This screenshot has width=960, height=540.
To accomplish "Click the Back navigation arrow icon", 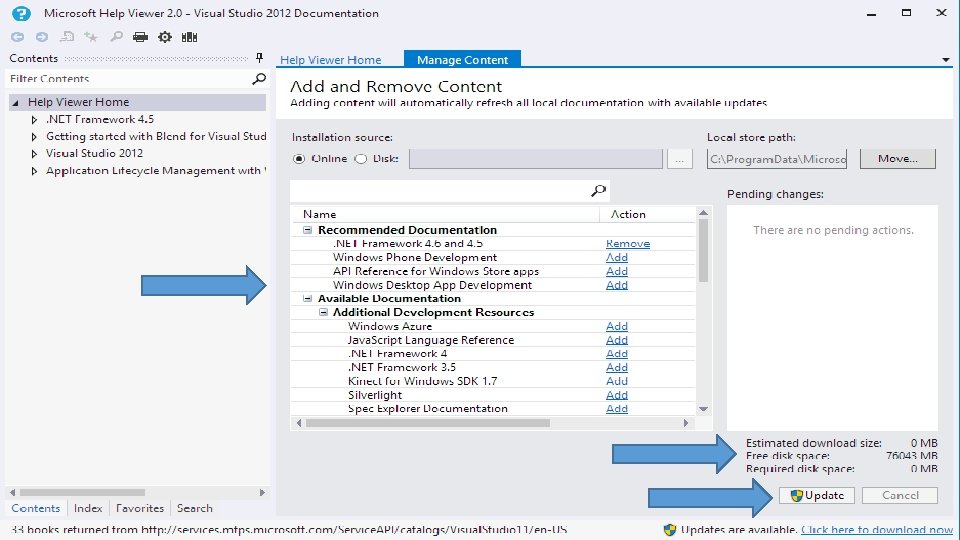I will 17,37.
